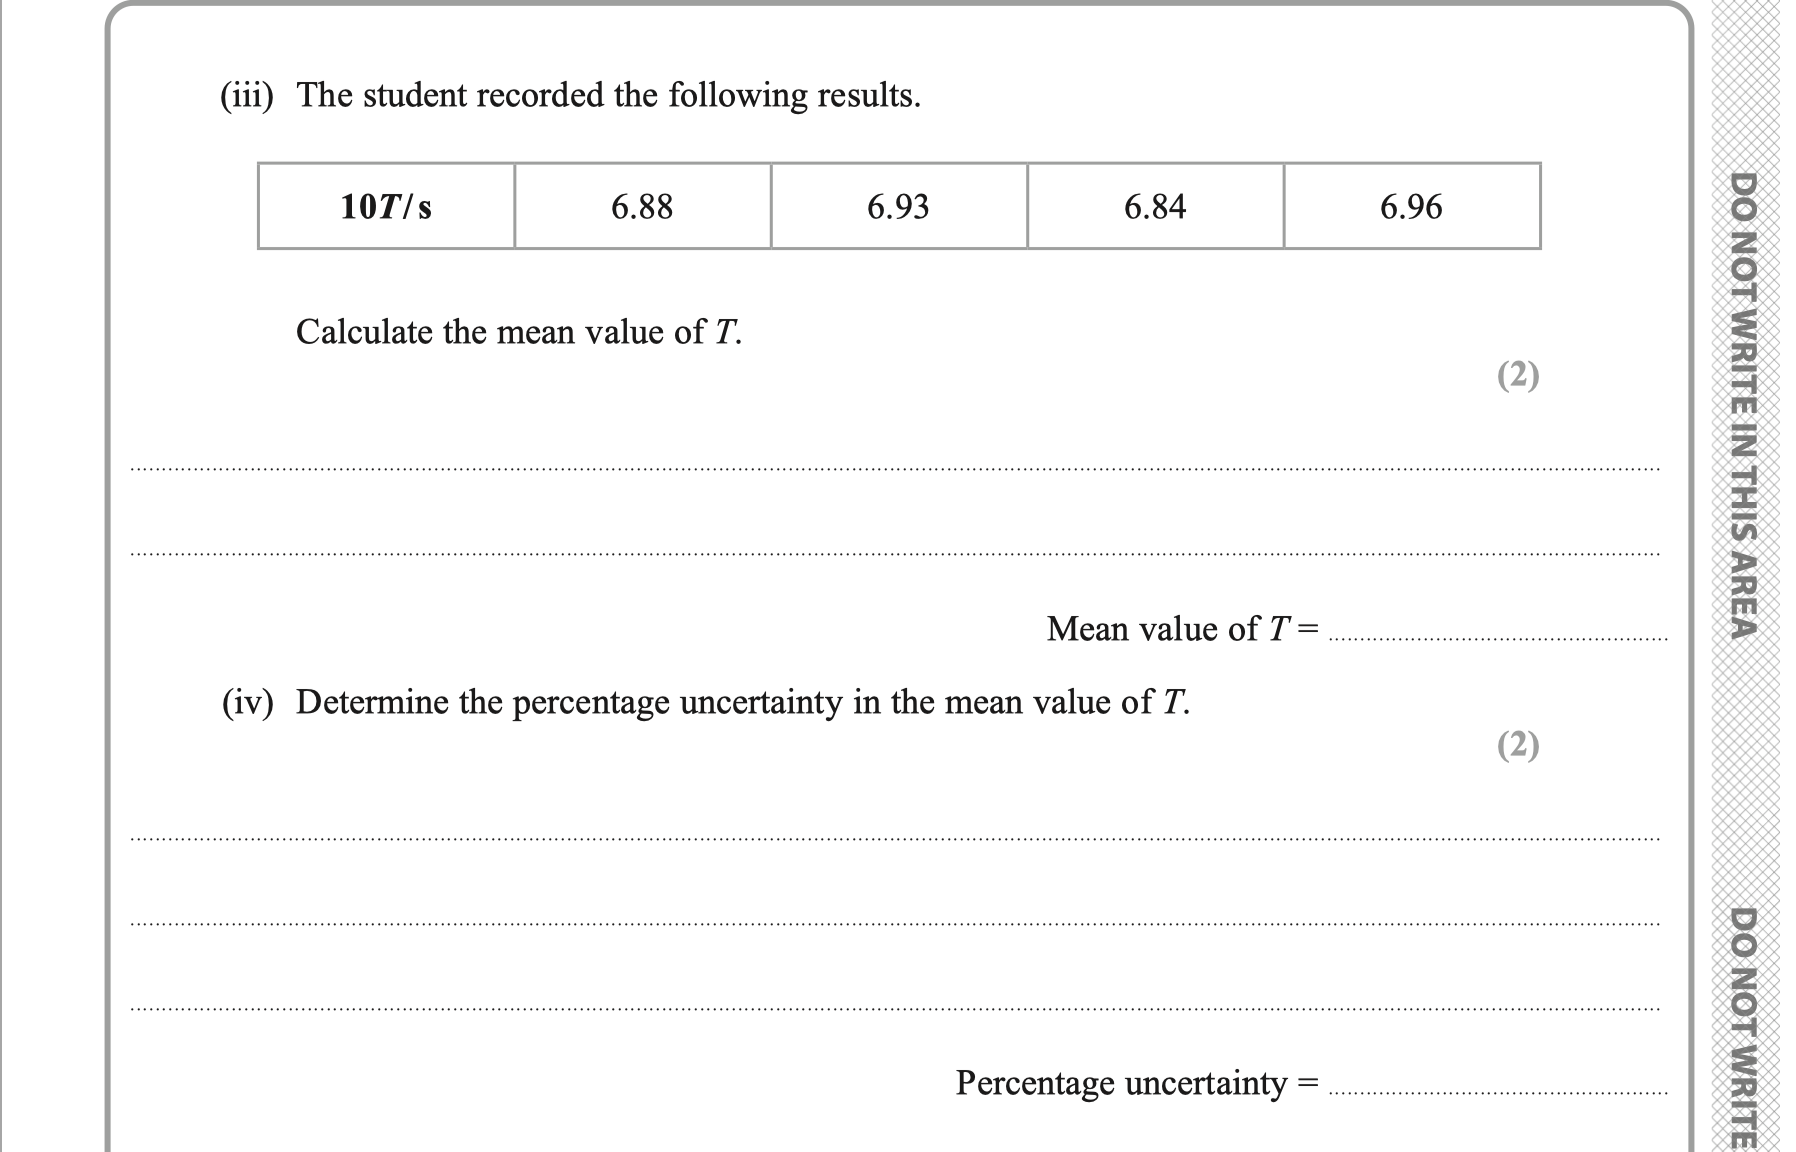Viewport: 1796px width, 1152px height.
Task: Click the (2) marks indicator for part (iii)
Action: coord(1518,375)
